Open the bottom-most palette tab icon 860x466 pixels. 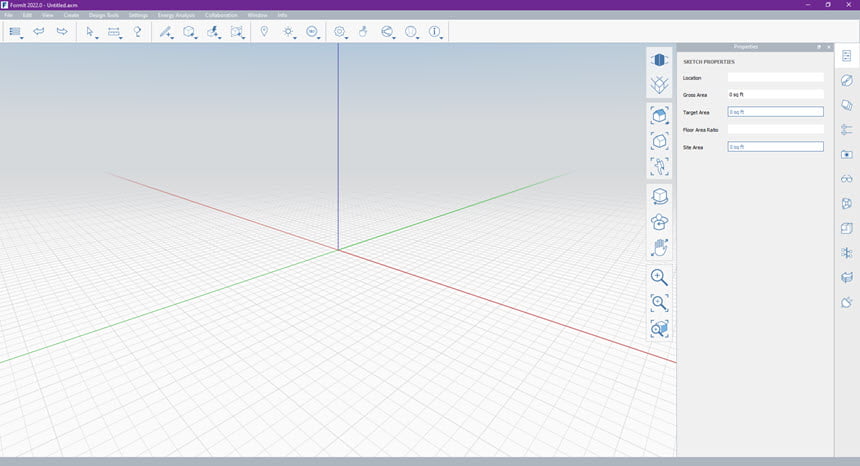[x=847, y=302]
